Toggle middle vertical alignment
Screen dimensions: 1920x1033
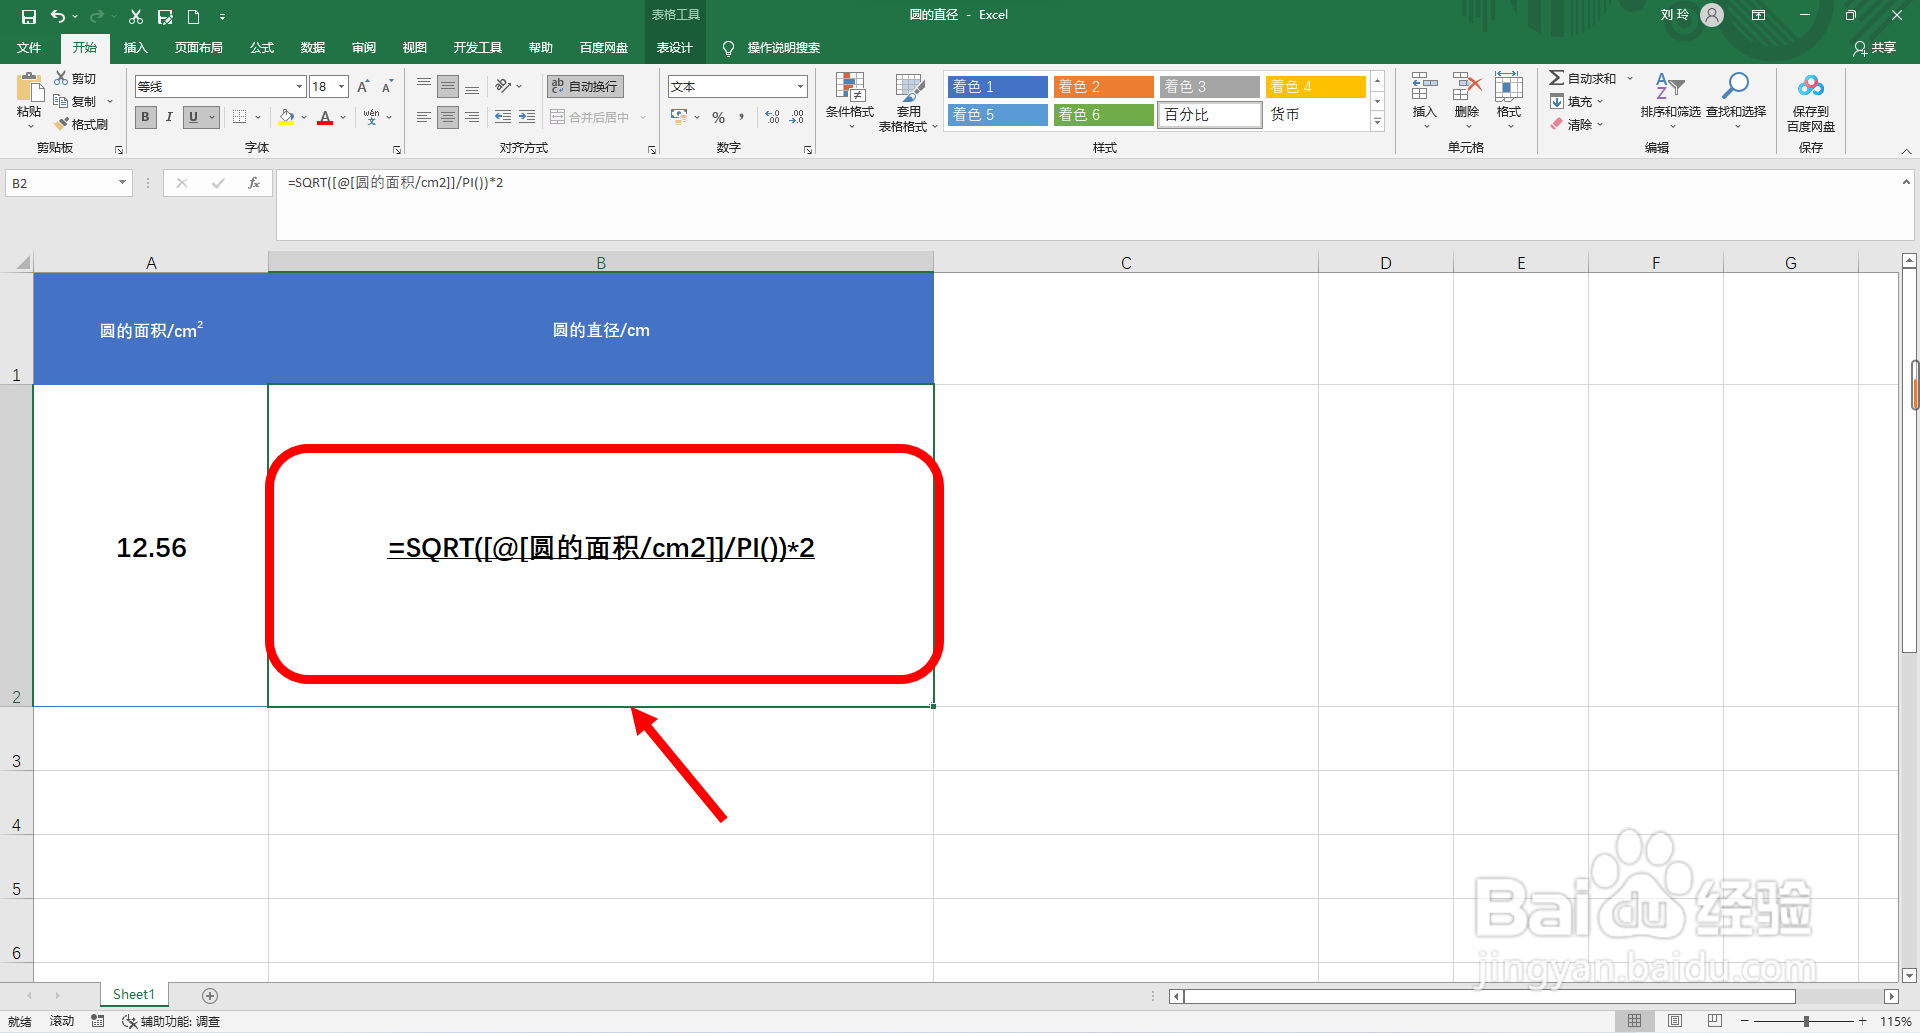[x=448, y=86]
